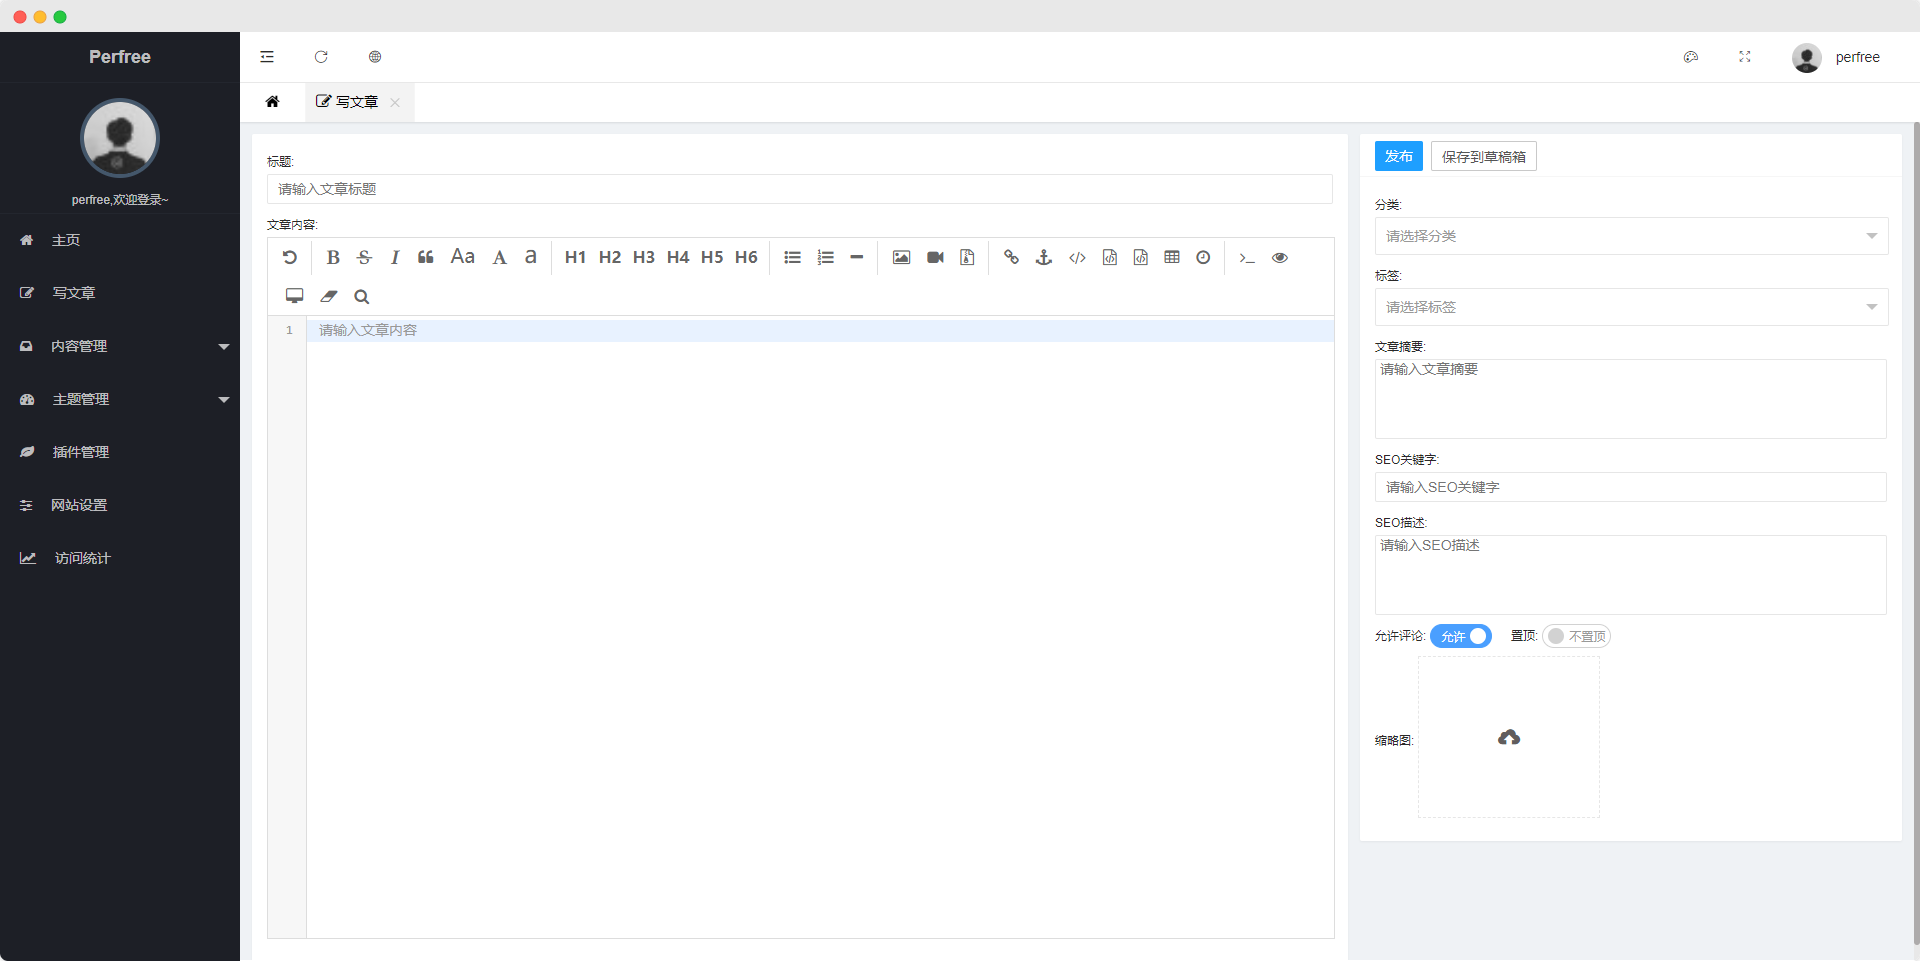1920x961 pixels.
Task: Insert inline code
Action: (x=1077, y=257)
